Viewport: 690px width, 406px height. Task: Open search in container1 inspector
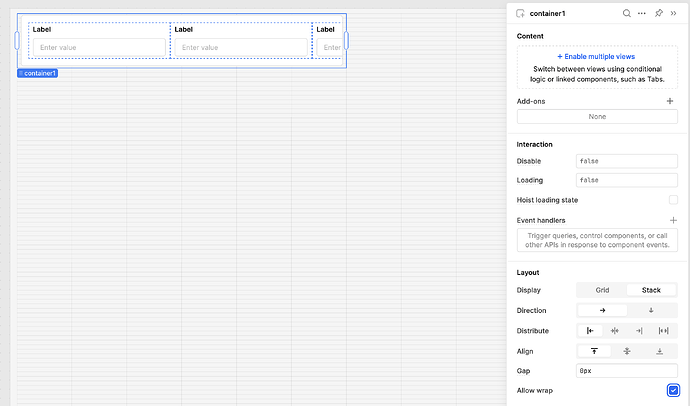pos(627,13)
